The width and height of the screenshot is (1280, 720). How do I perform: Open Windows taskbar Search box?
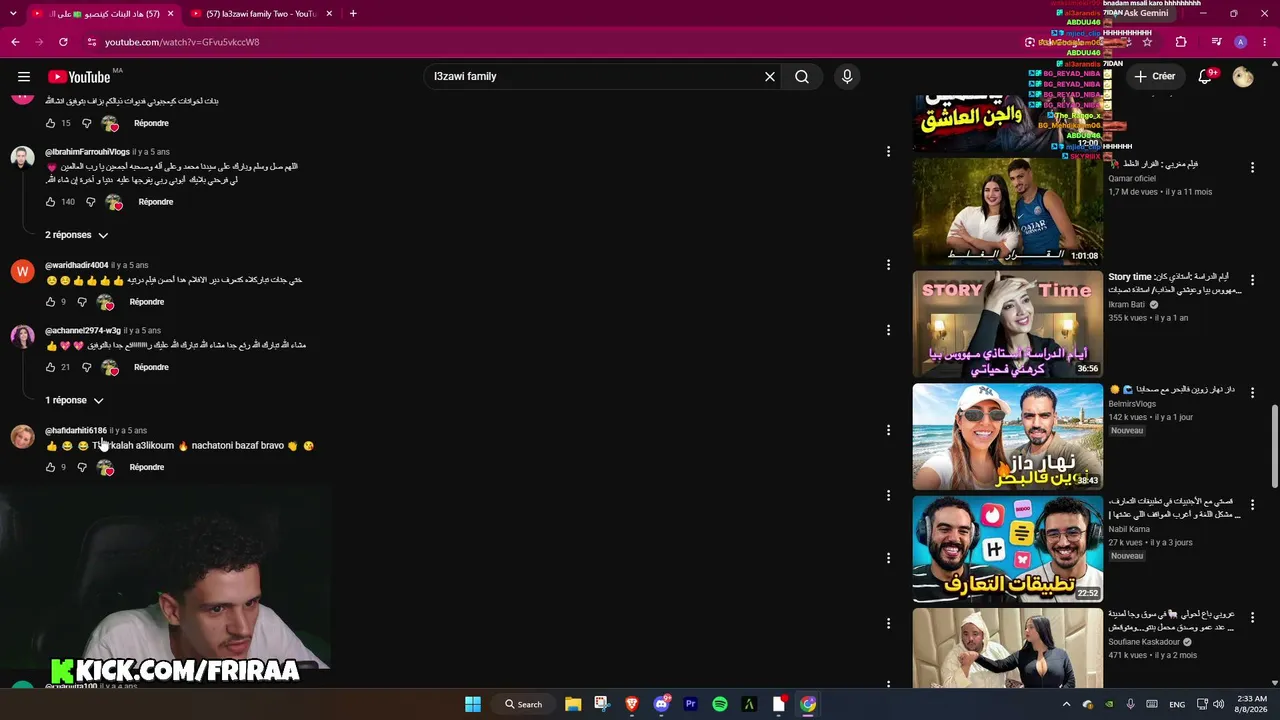(x=524, y=704)
